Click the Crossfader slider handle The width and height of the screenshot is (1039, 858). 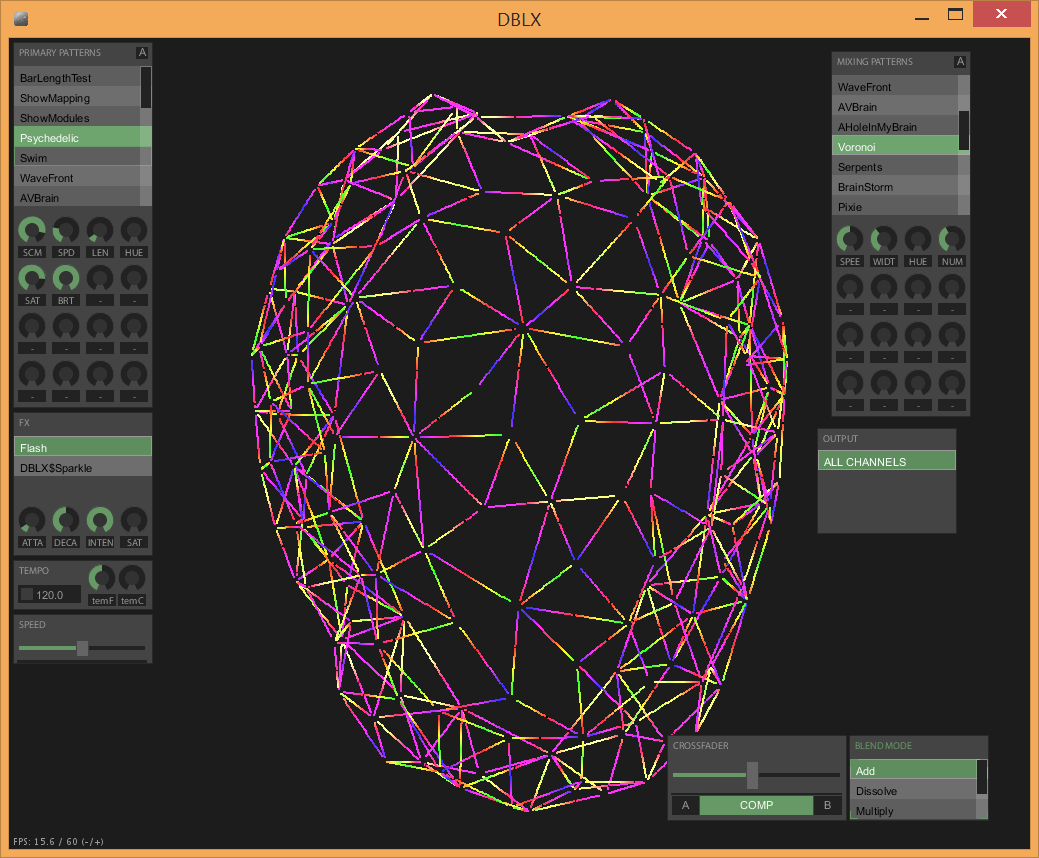tap(752, 775)
